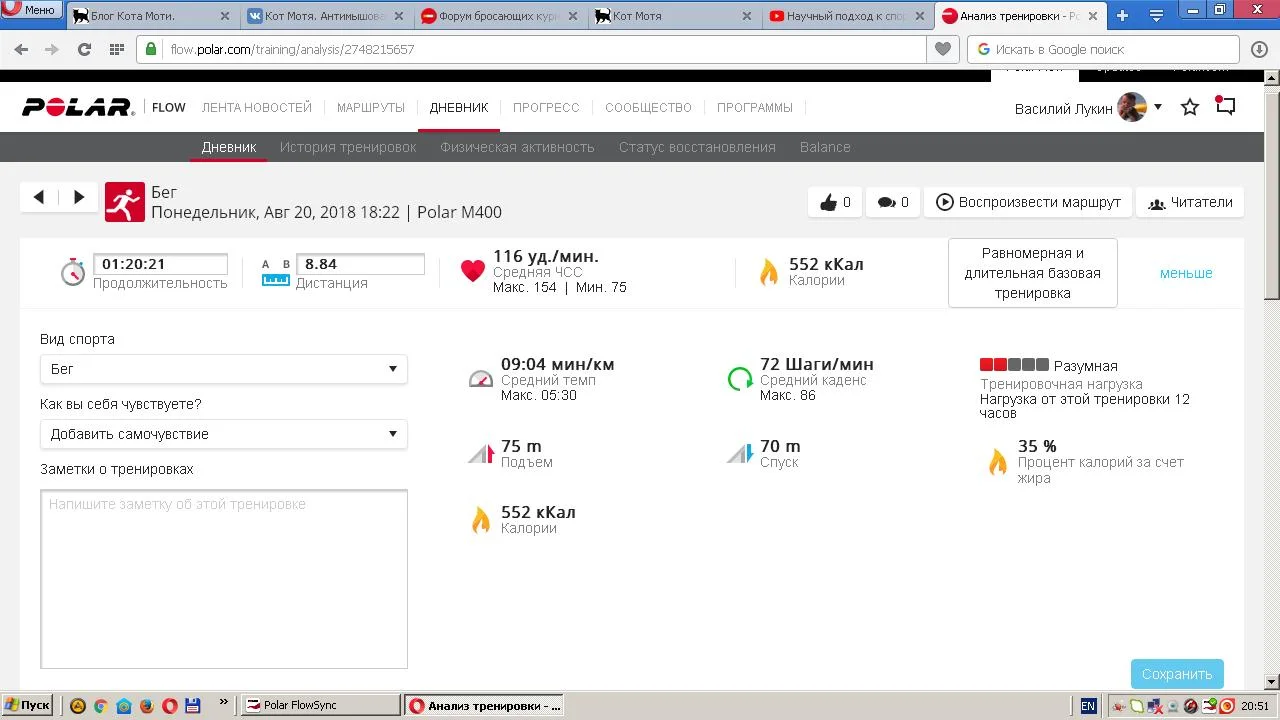
Task: Switch to Polar FlowSync taskbar window
Action: tap(321, 705)
